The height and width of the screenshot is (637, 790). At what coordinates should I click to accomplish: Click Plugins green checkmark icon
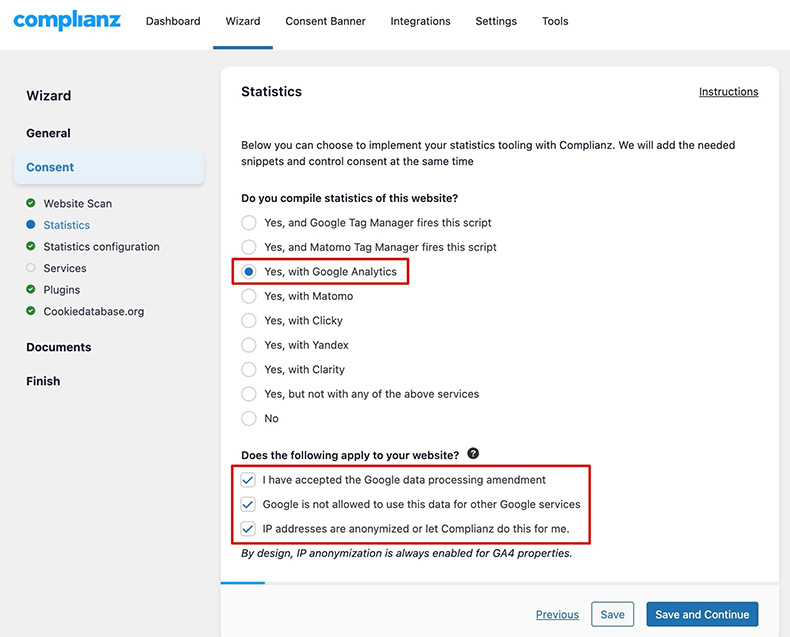(x=31, y=289)
